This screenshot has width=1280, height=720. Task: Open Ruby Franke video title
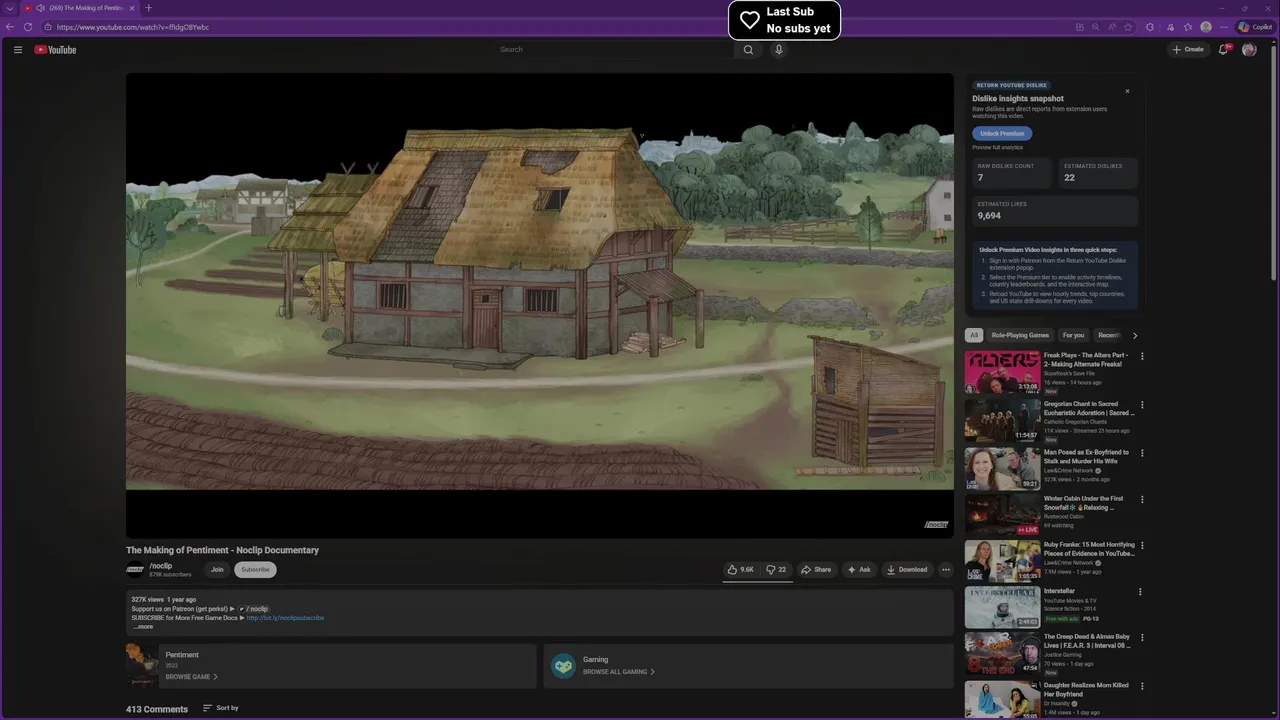pos(1089,549)
